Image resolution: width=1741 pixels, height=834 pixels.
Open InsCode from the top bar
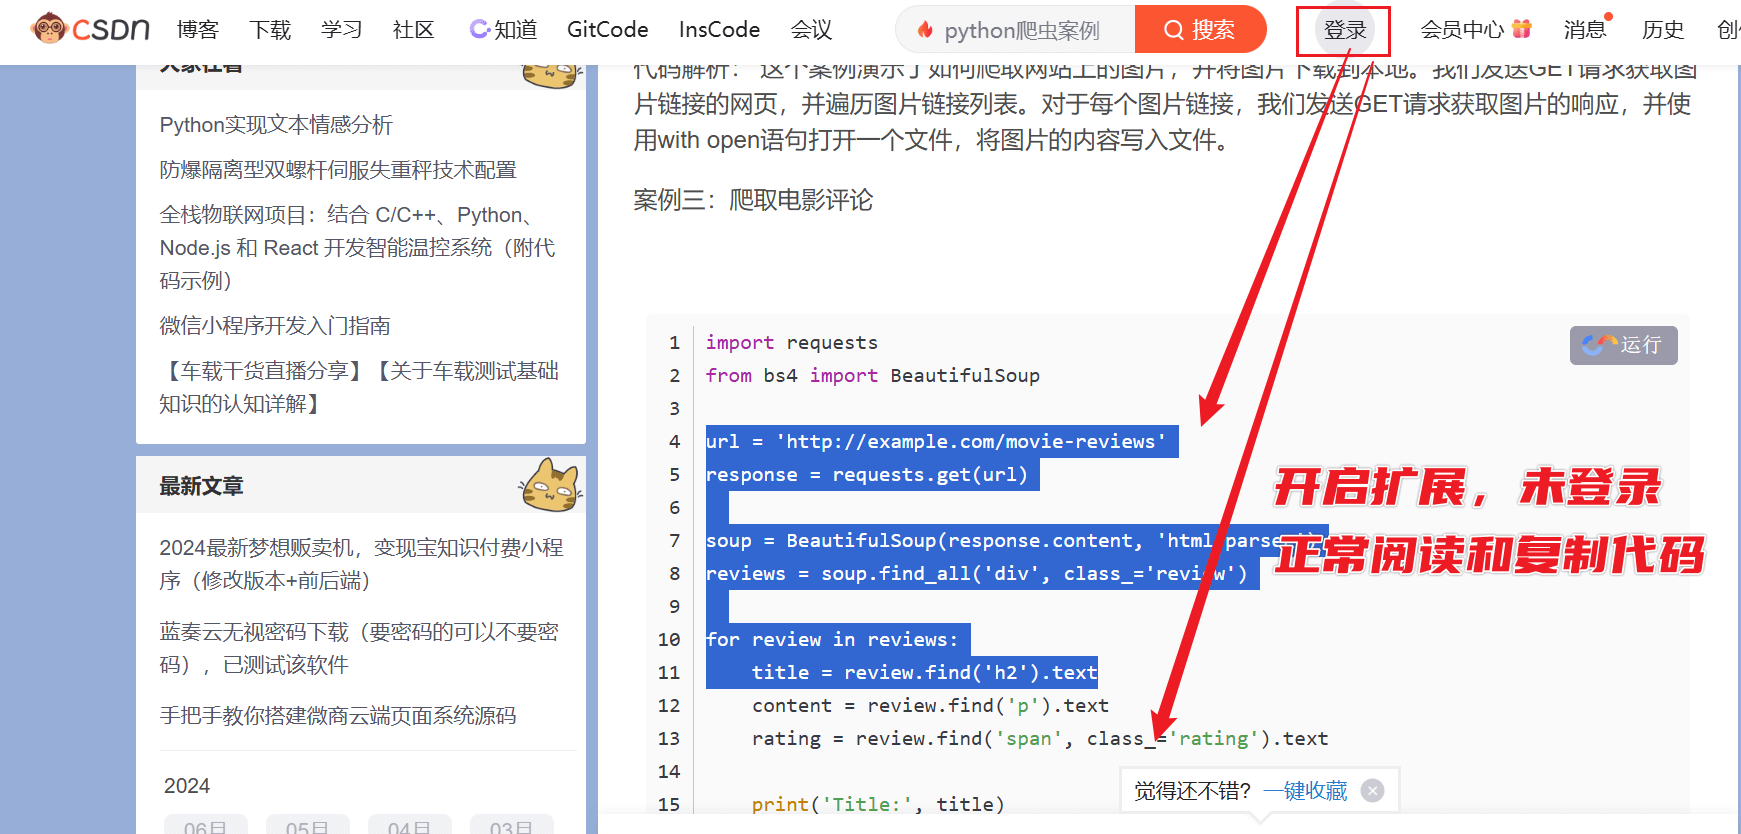(719, 30)
